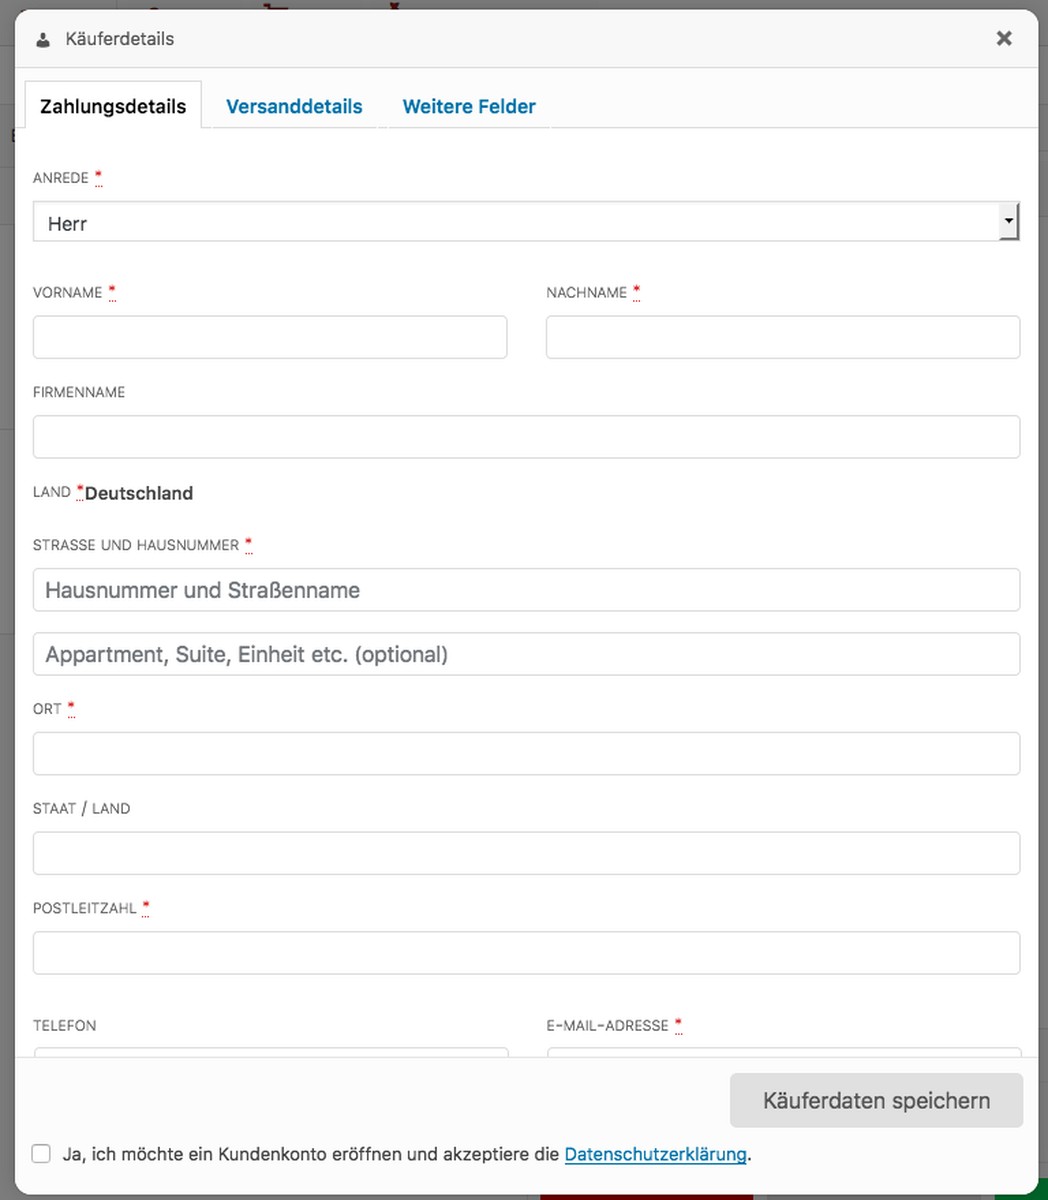Close the Käuferdetails dialog
The width and height of the screenshot is (1048, 1200).
coord(1004,38)
